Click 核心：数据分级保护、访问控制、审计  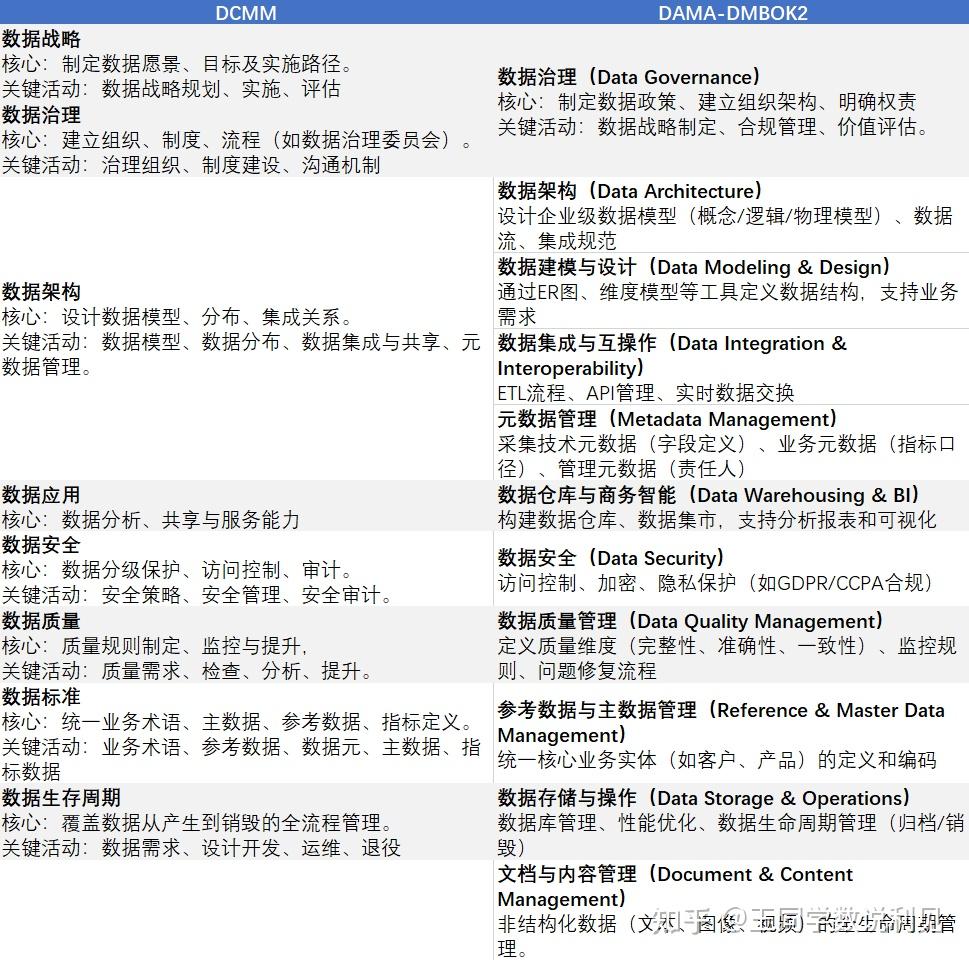click(x=177, y=570)
